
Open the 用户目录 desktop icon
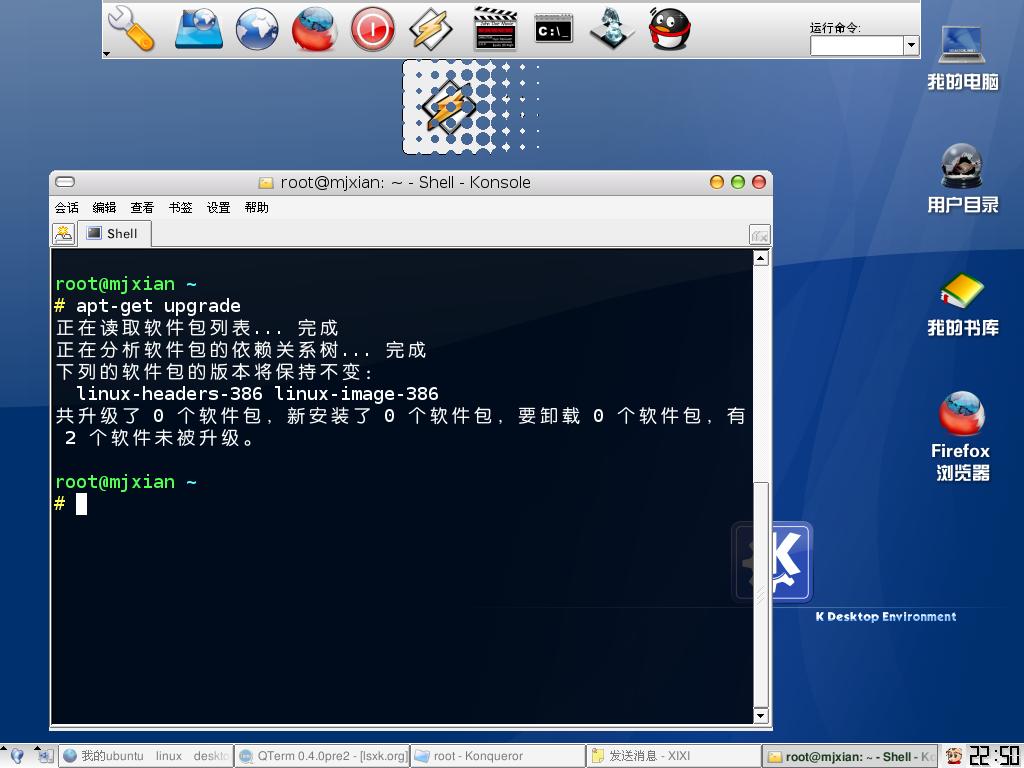point(963,178)
